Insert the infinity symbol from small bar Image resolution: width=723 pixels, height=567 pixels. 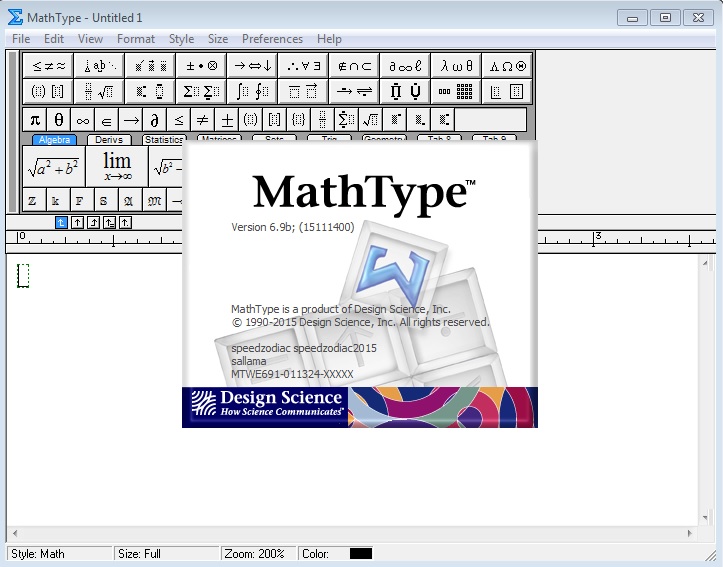[x=83, y=120]
